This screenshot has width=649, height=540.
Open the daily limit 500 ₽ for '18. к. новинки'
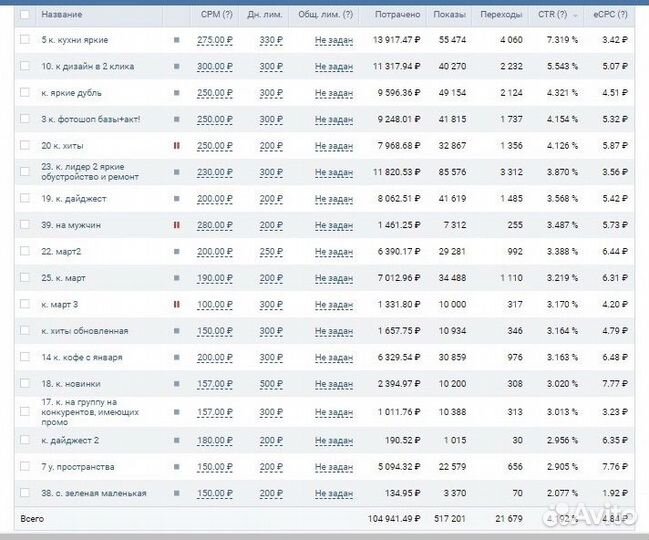(271, 383)
